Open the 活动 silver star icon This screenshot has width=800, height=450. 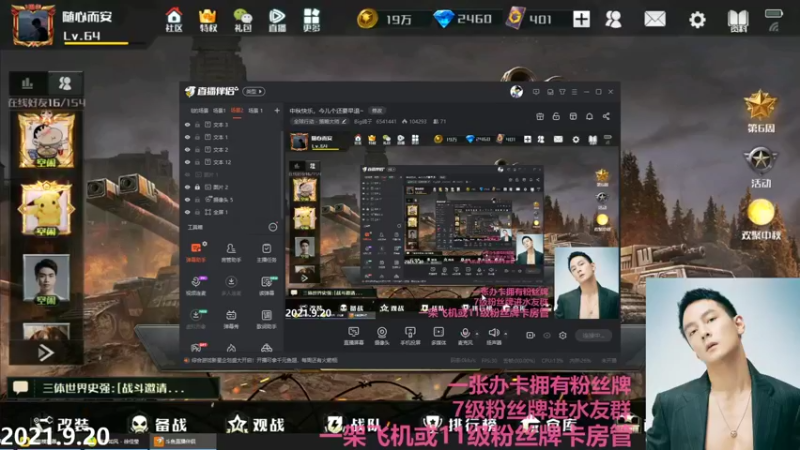(x=760, y=167)
